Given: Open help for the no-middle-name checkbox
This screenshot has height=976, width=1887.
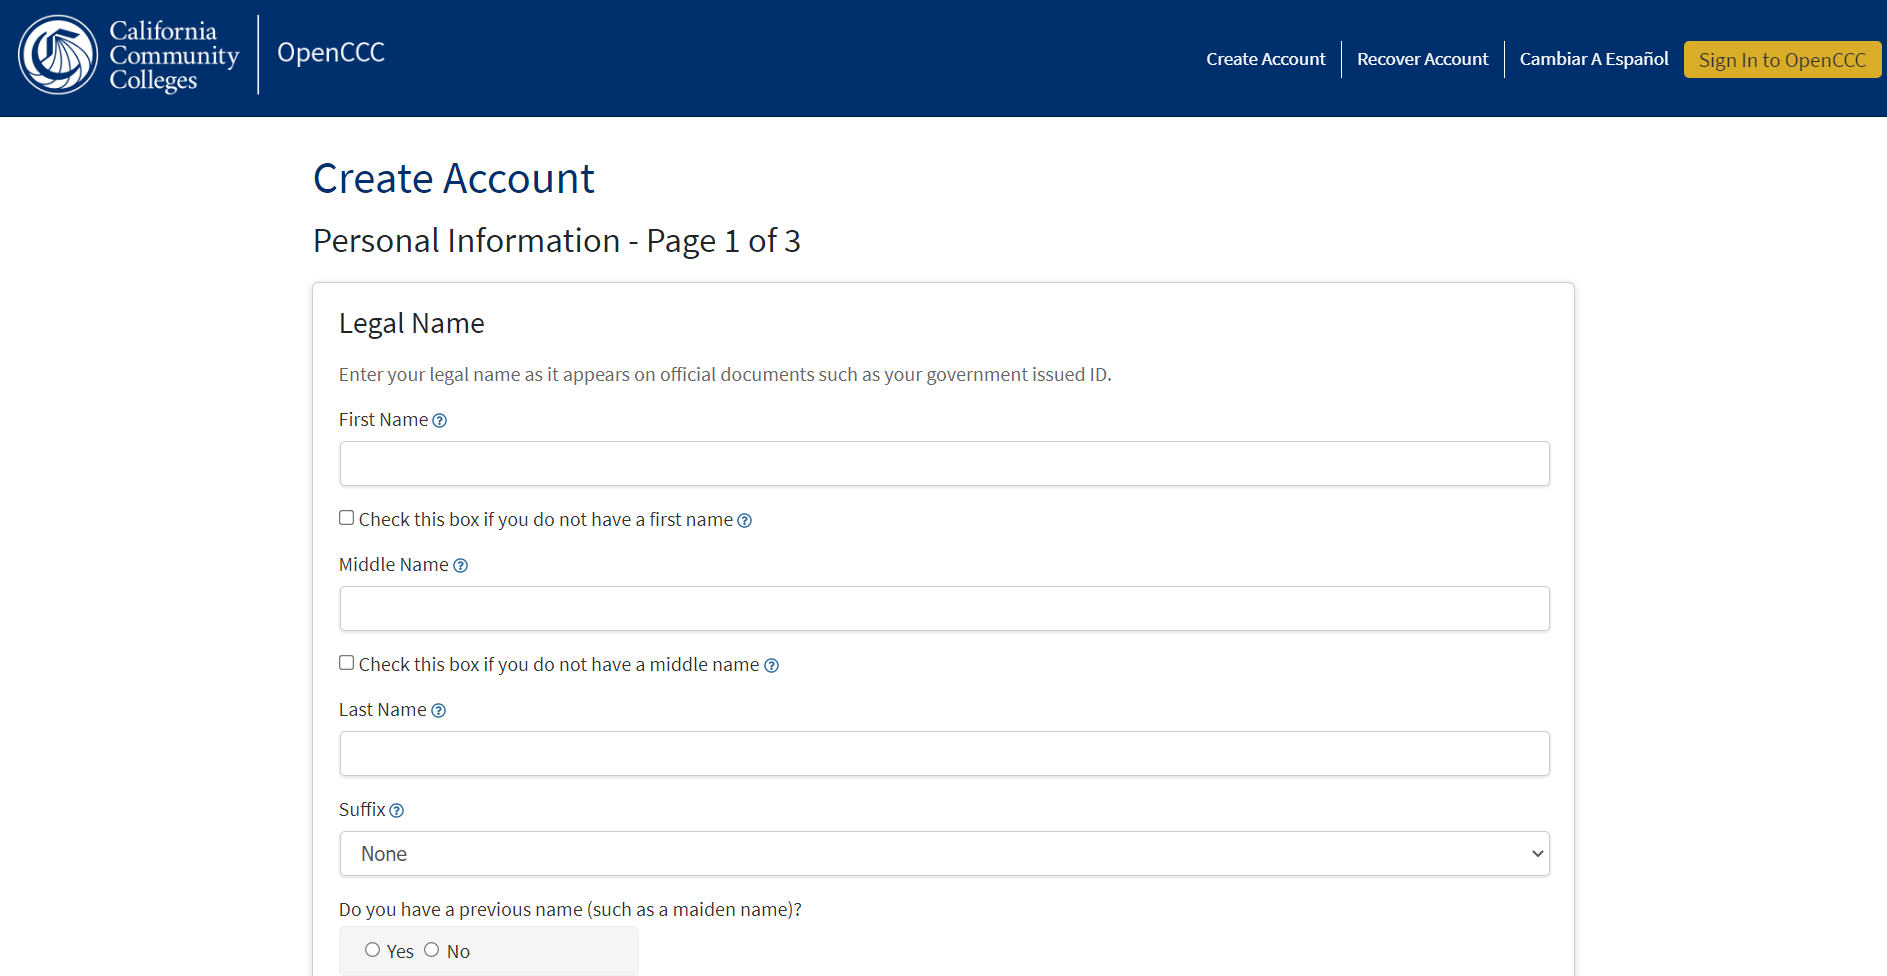Looking at the screenshot, I should click(x=771, y=664).
